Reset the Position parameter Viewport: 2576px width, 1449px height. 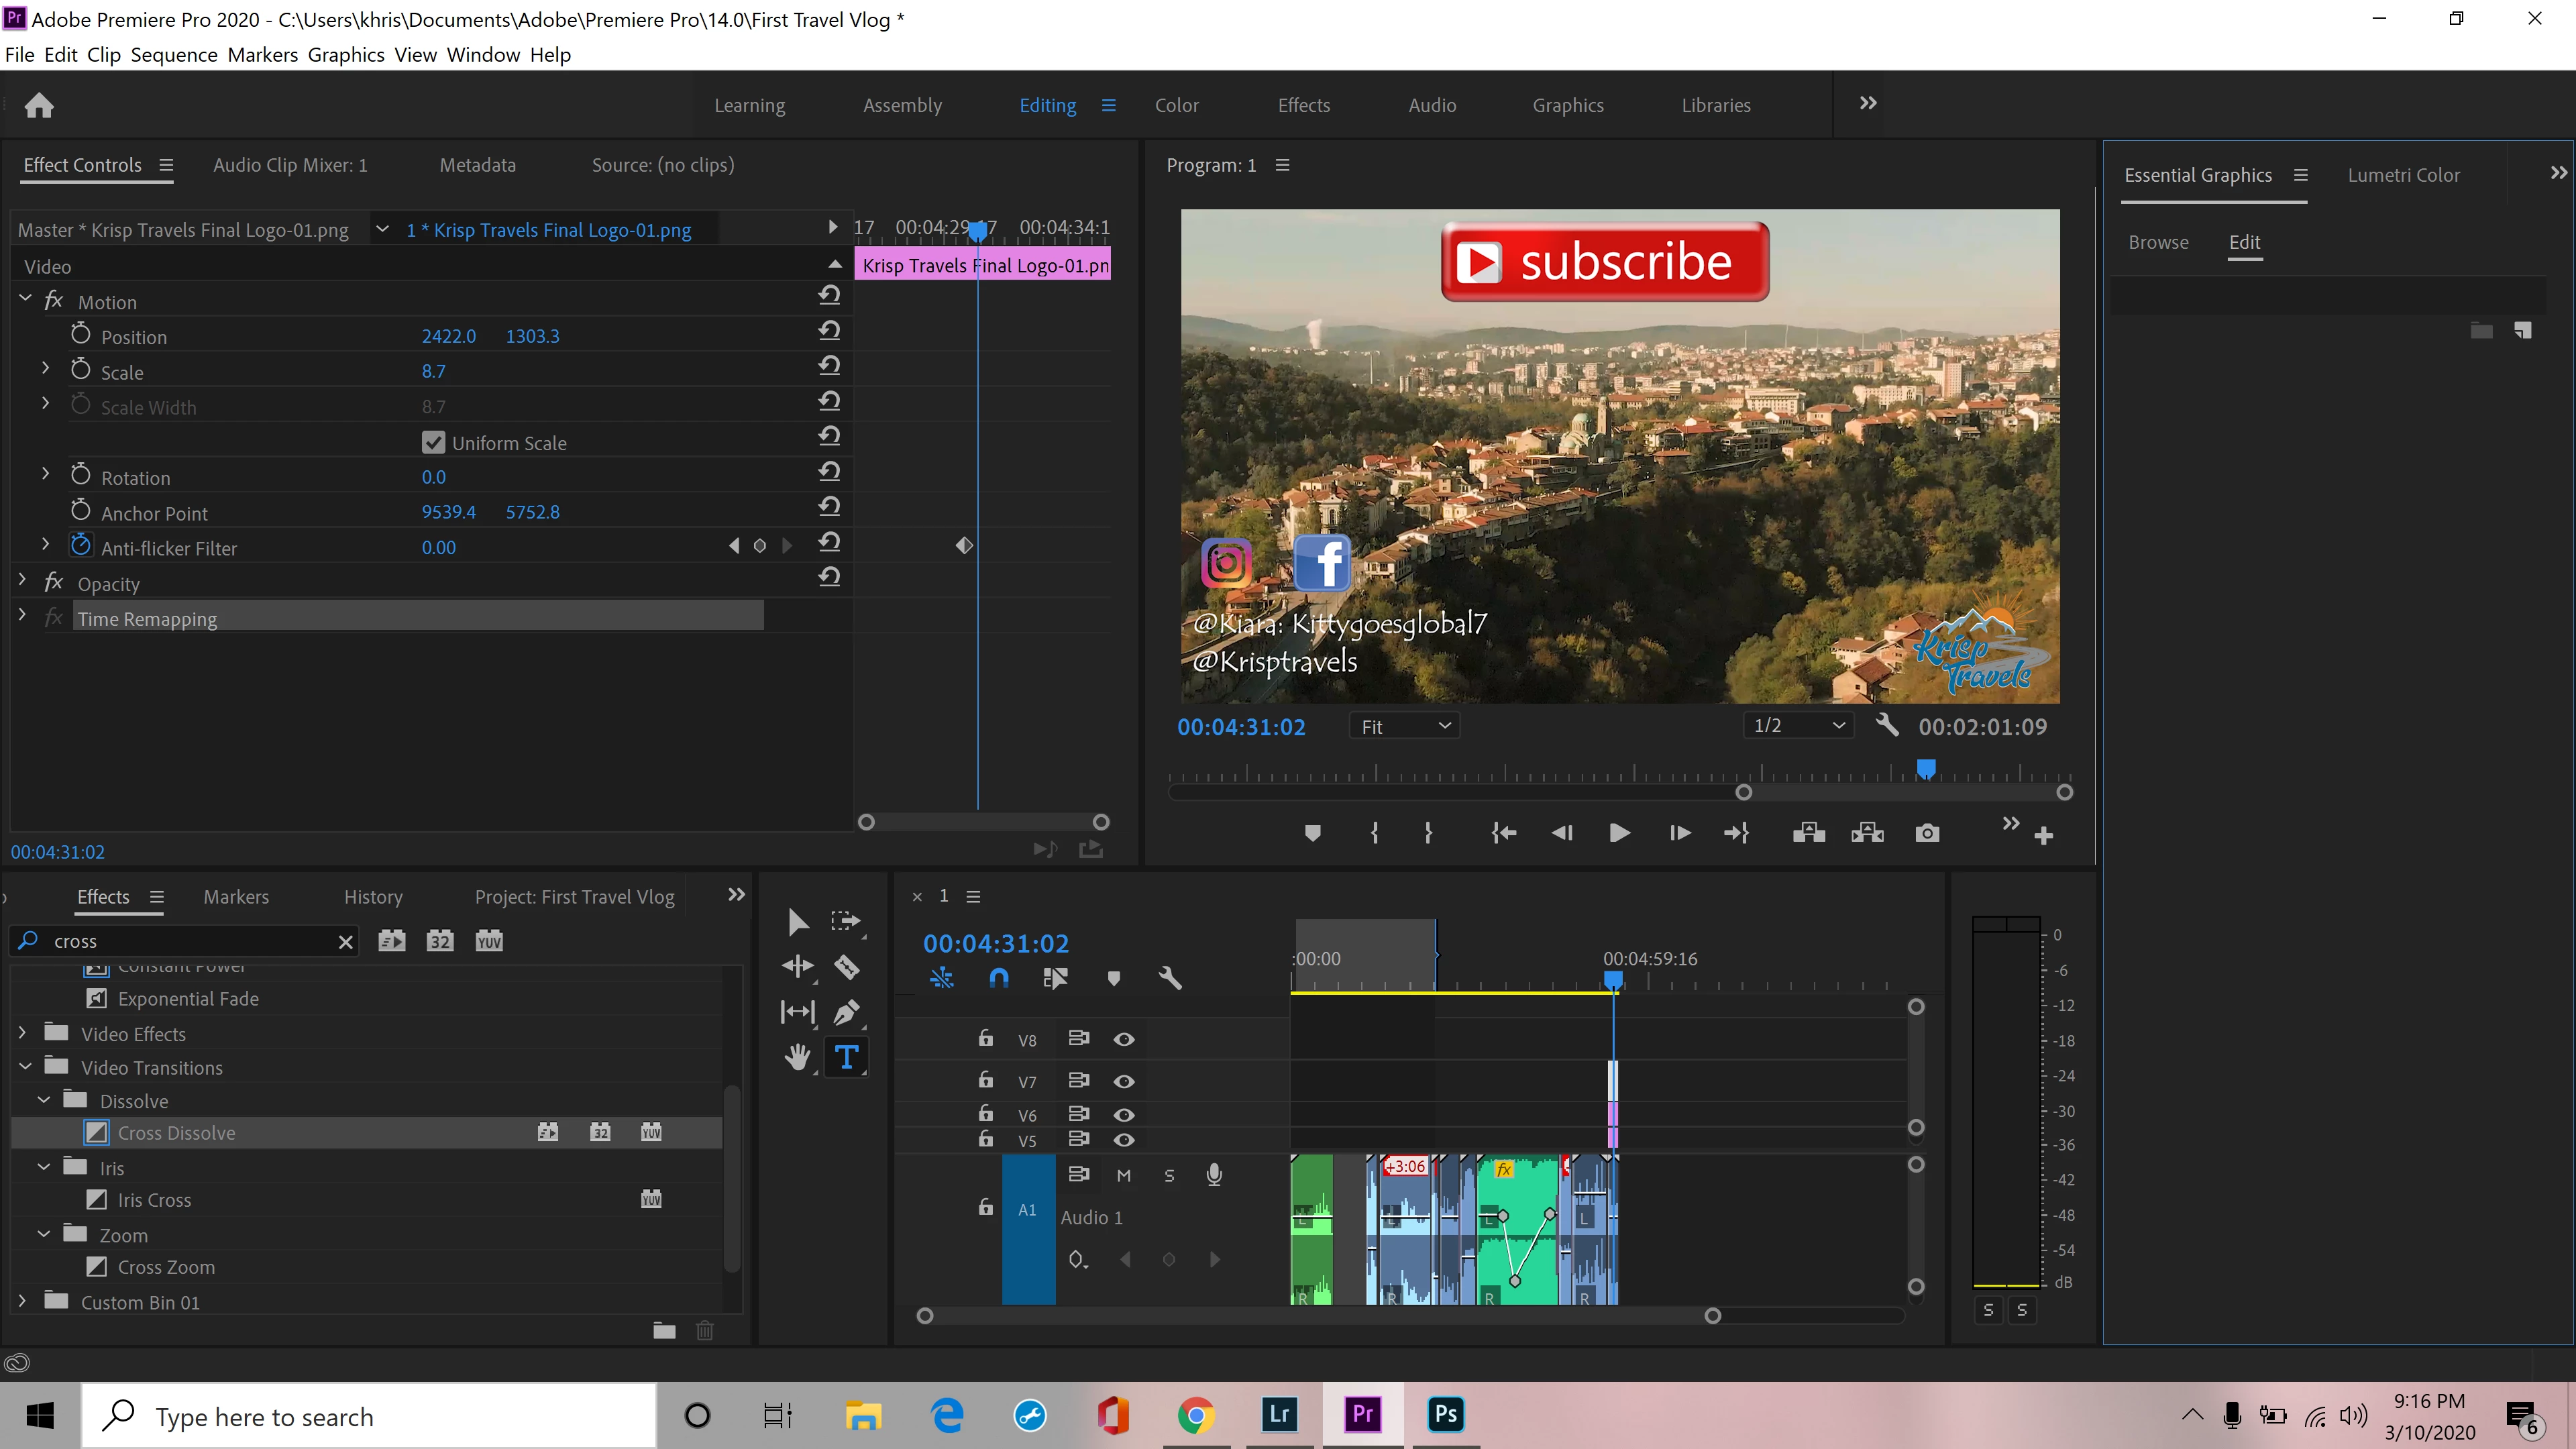[829, 331]
